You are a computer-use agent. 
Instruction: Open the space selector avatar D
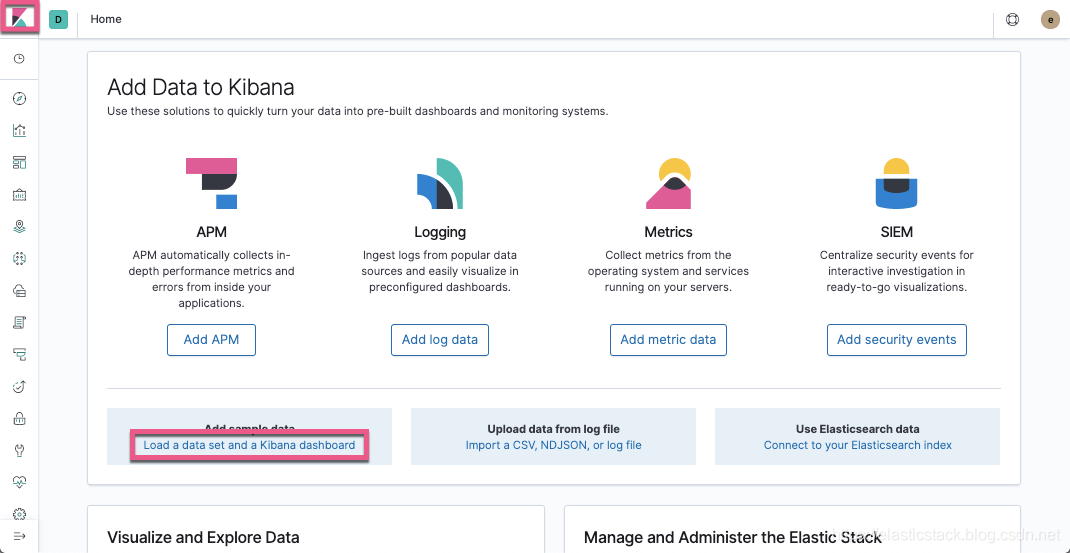pos(58,20)
